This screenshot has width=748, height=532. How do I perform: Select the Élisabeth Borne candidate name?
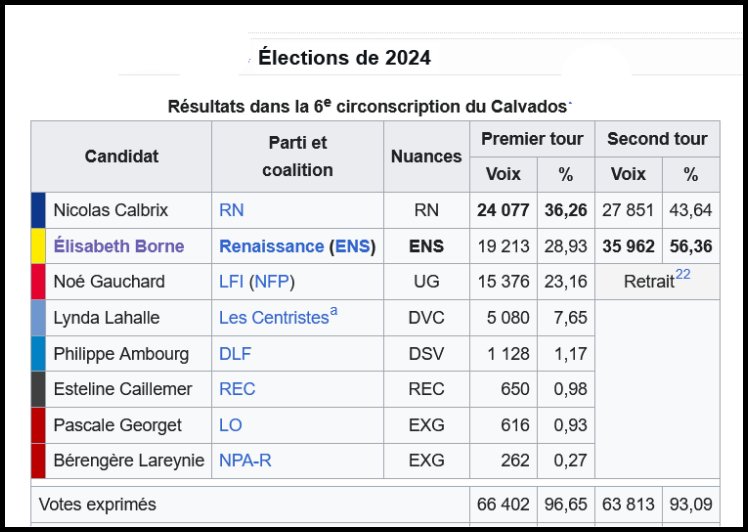[118, 246]
